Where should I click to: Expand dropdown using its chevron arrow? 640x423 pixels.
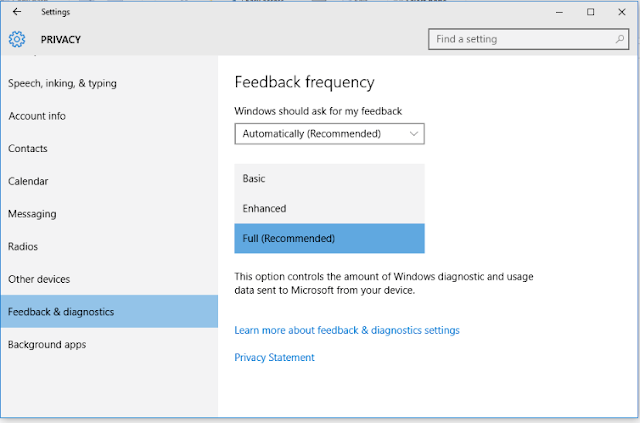pyautogui.click(x=413, y=134)
